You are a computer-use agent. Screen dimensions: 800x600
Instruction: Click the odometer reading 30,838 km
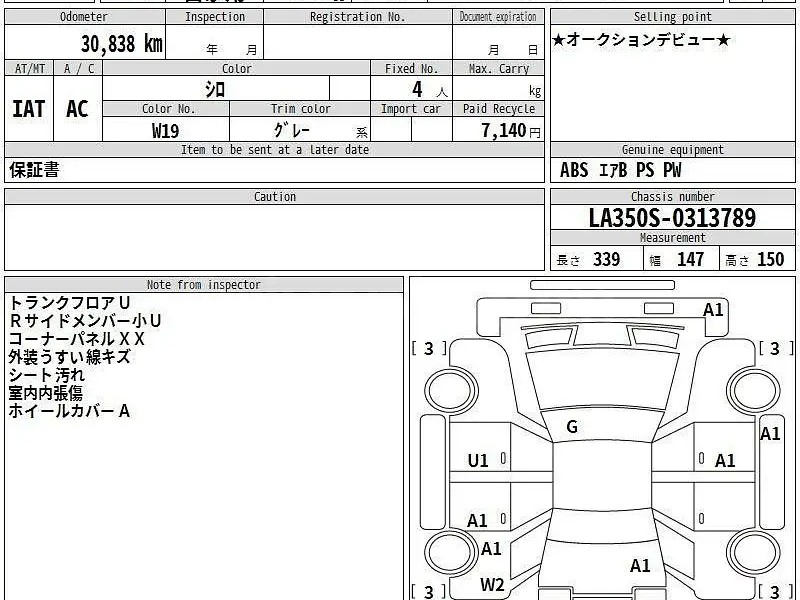121,43
